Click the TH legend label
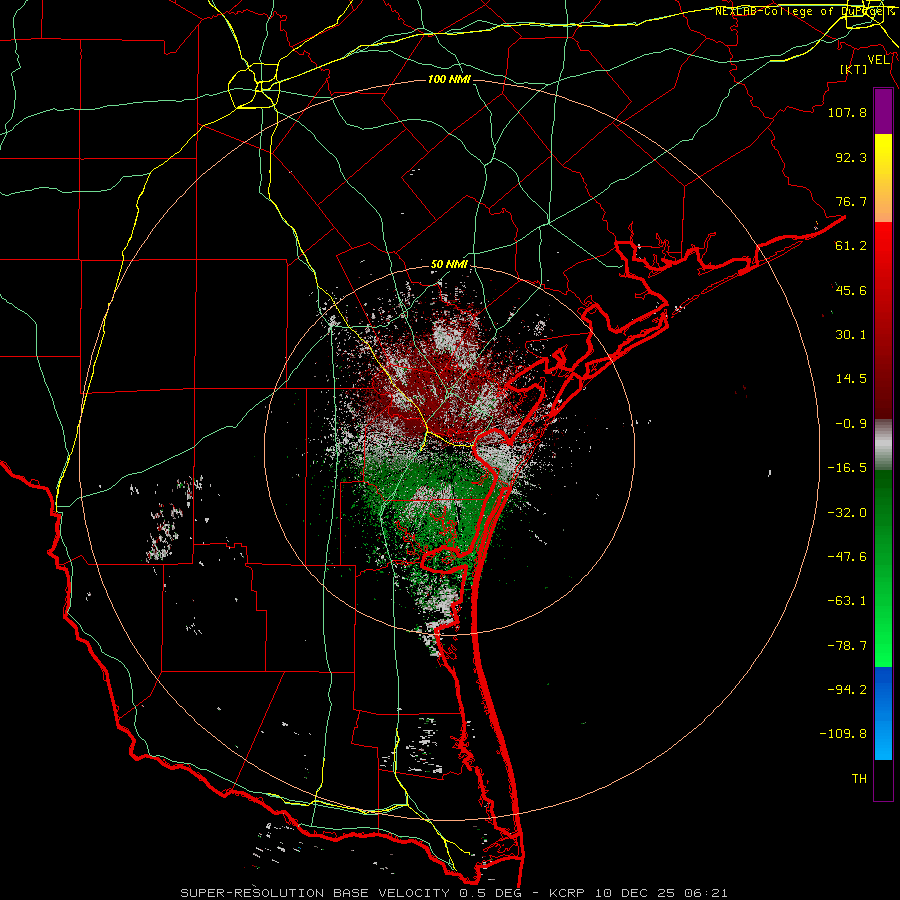Viewport: 900px width, 900px height. pyautogui.click(x=859, y=779)
